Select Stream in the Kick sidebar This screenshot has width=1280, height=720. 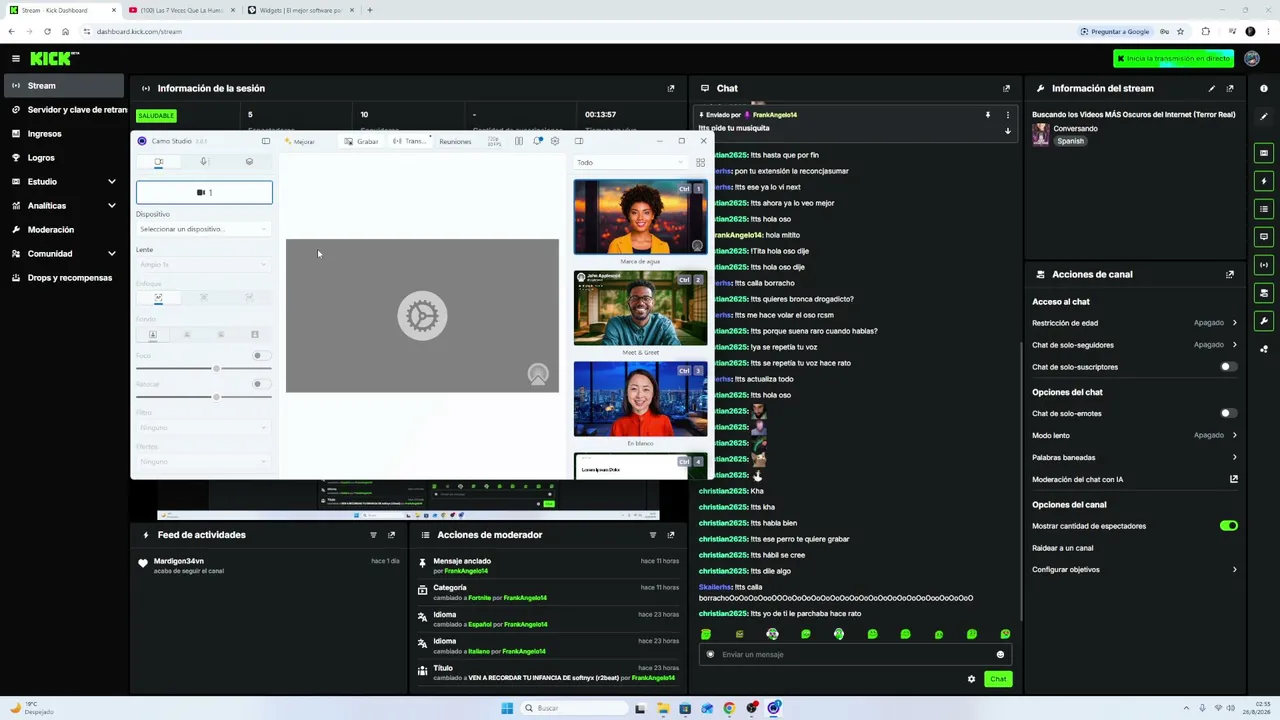click(62, 86)
